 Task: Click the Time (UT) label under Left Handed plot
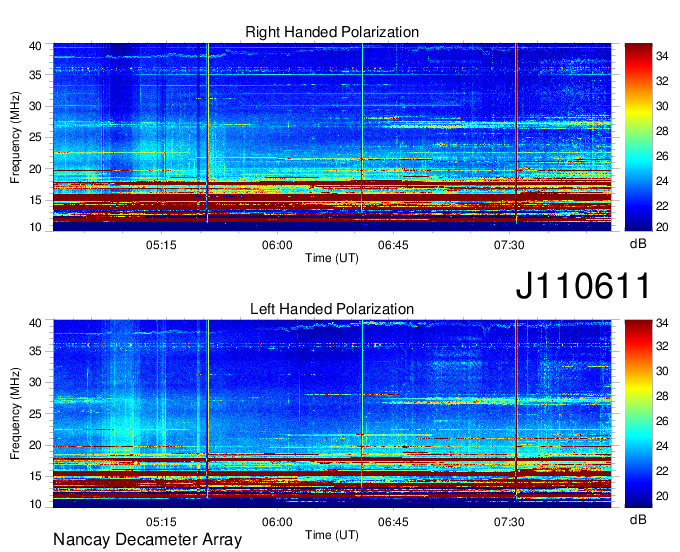pos(332,535)
